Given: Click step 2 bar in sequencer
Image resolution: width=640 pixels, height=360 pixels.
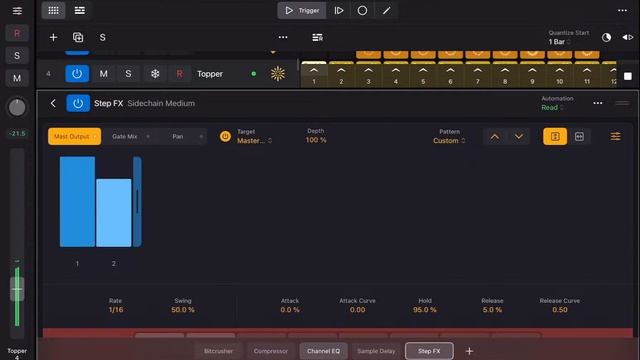Looking at the screenshot, I should tap(114, 213).
